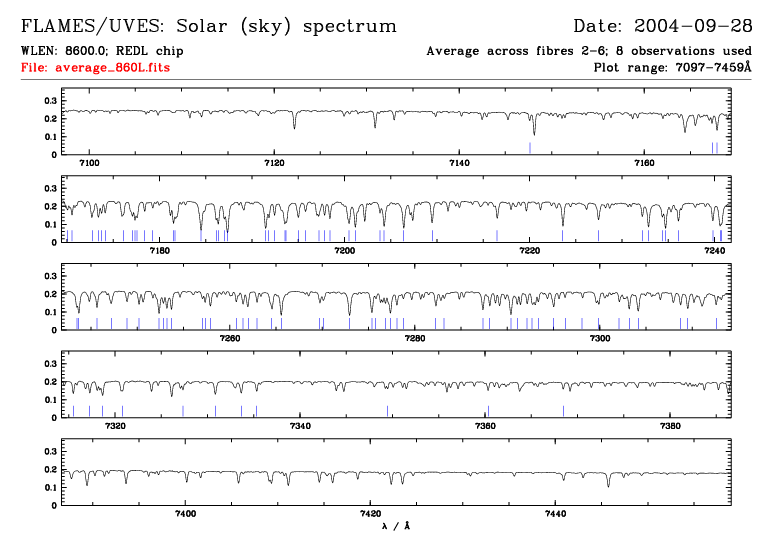
Task: Click 'Average across fibres 2-6; 8 observations used'
Action: [x=589, y=51]
